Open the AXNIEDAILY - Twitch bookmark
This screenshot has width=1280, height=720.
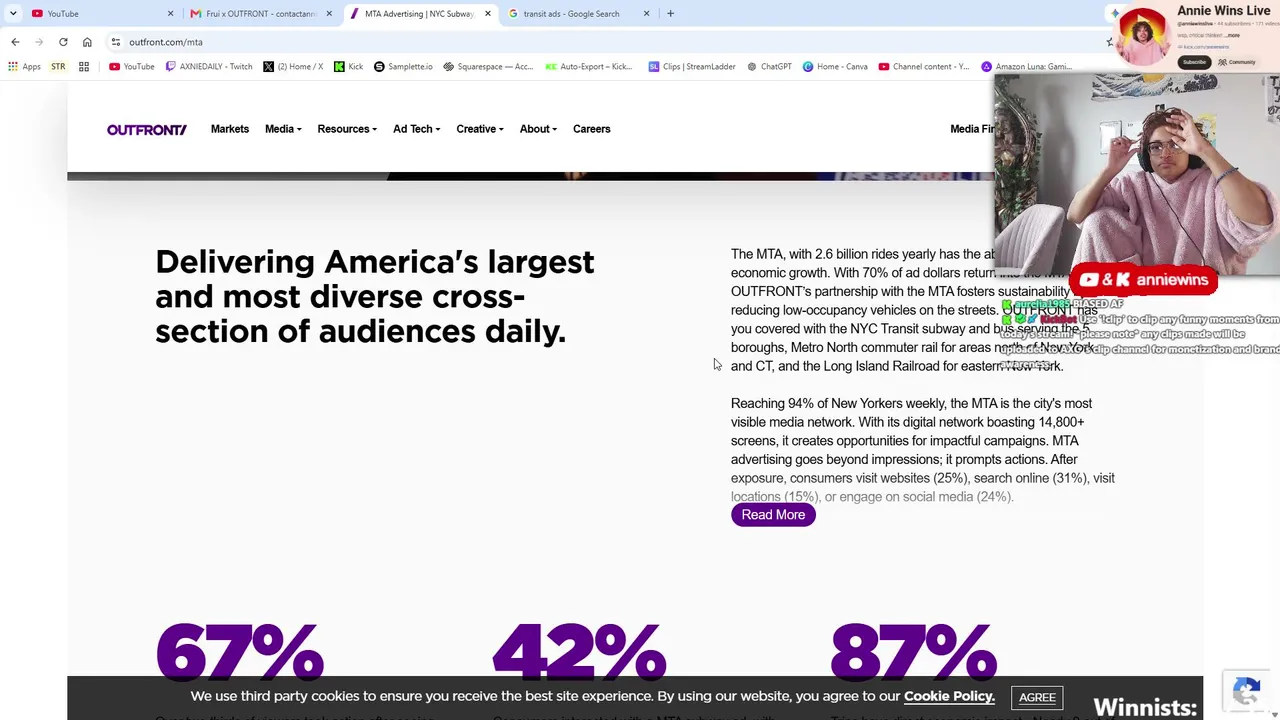209,67
